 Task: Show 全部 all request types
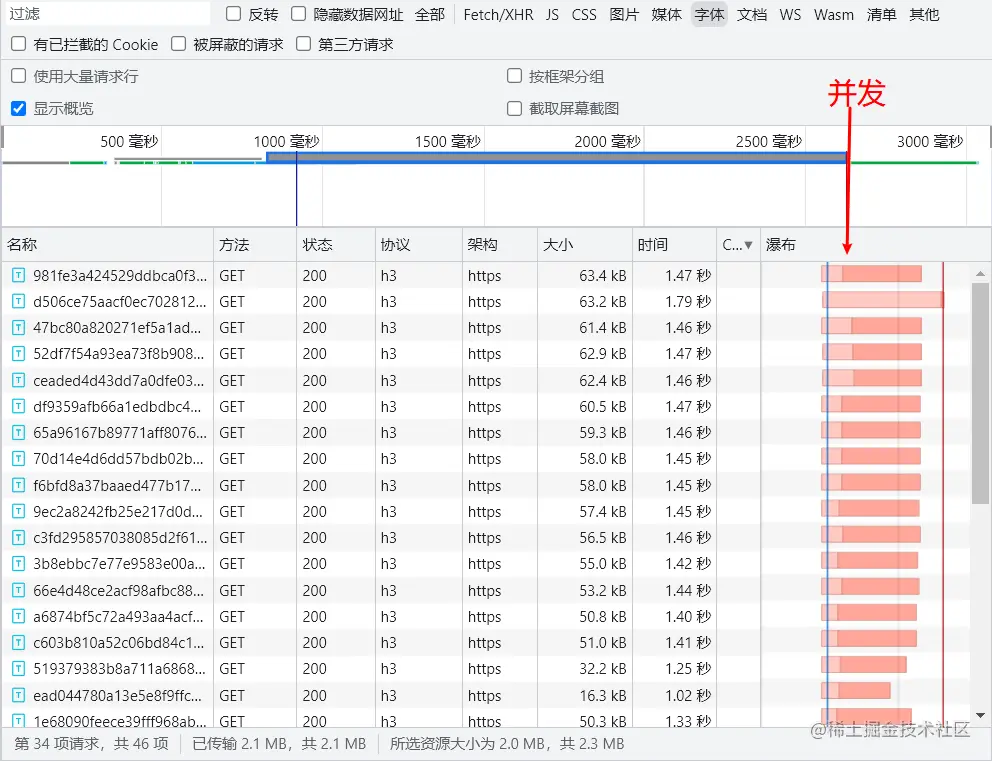click(430, 15)
